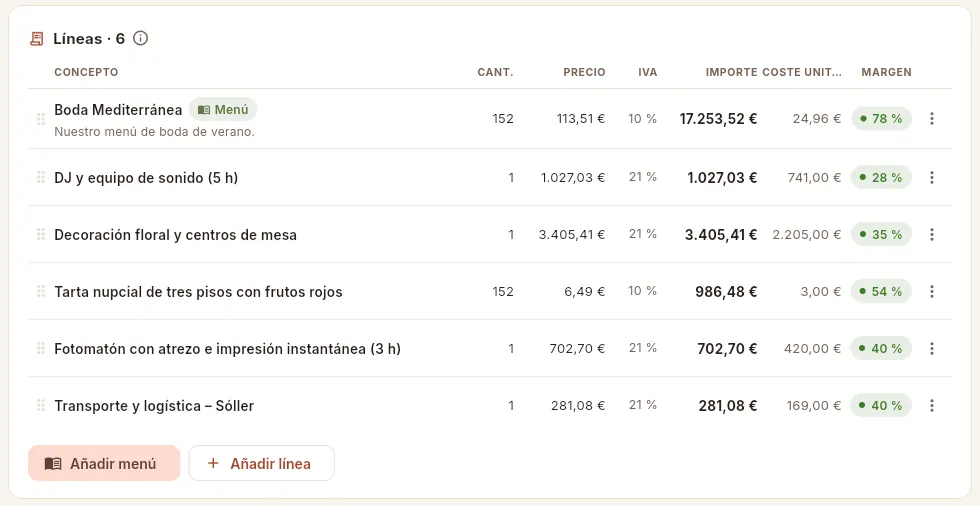Click drag handle of Fotomatón row
This screenshot has height=506, width=980.
pyautogui.click(x=41, y=348)
